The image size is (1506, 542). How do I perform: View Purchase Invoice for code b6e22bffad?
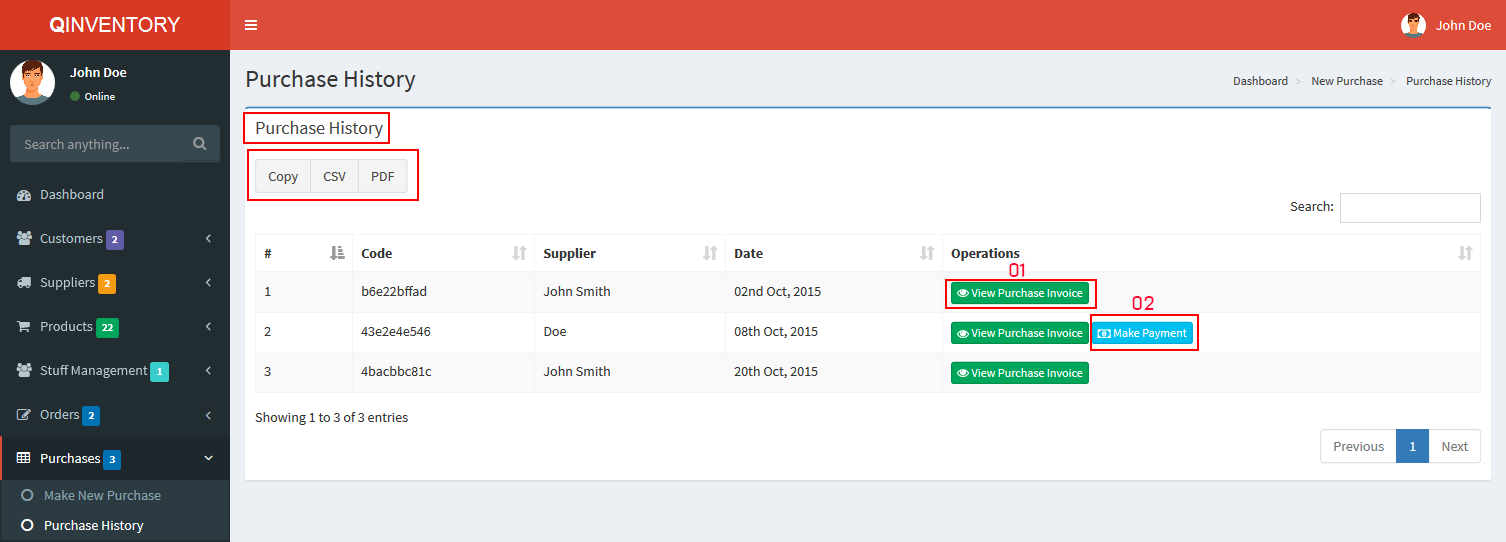[1020, 293]
